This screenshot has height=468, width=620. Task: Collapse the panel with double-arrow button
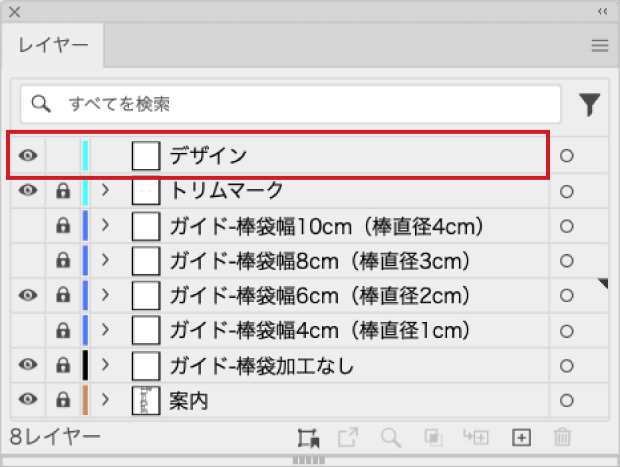[602, 11]
